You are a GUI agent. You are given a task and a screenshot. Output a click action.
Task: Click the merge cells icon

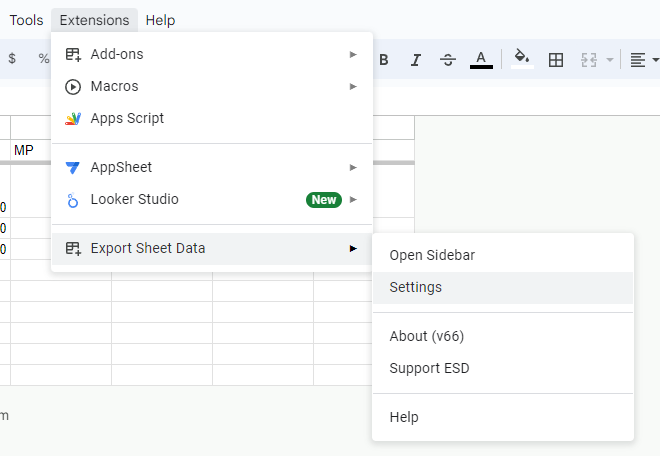tap(589, 60)
